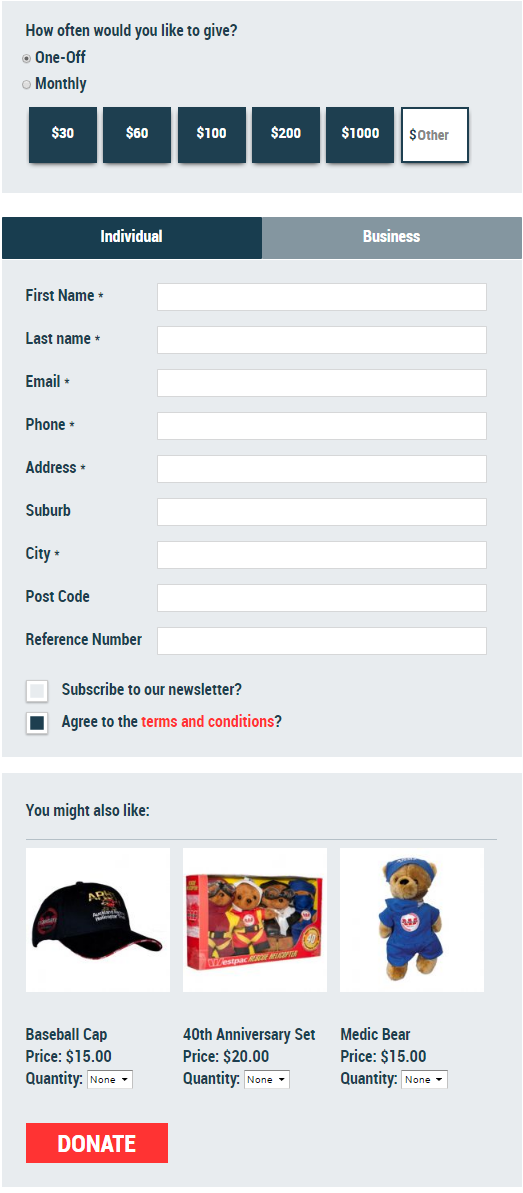
Task: Untick the agree to terms checkbox
Action: (x=37, y=723)
